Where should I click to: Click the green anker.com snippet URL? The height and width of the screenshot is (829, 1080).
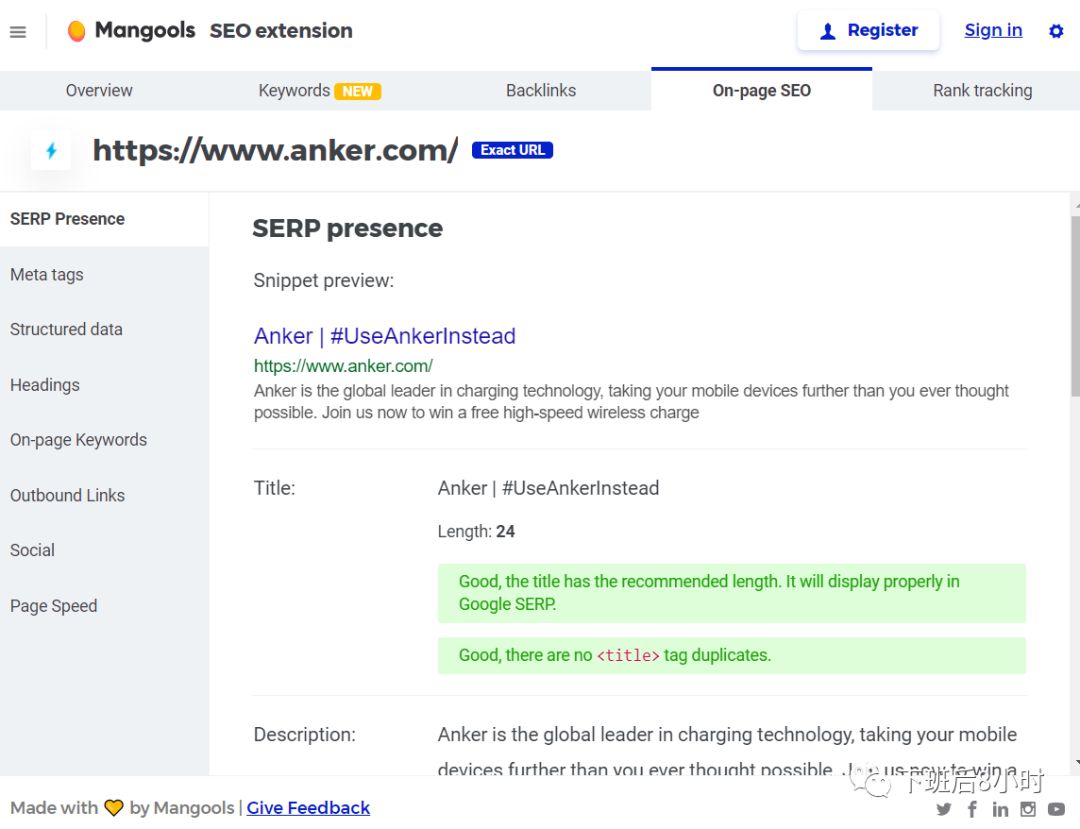point(343,366)
